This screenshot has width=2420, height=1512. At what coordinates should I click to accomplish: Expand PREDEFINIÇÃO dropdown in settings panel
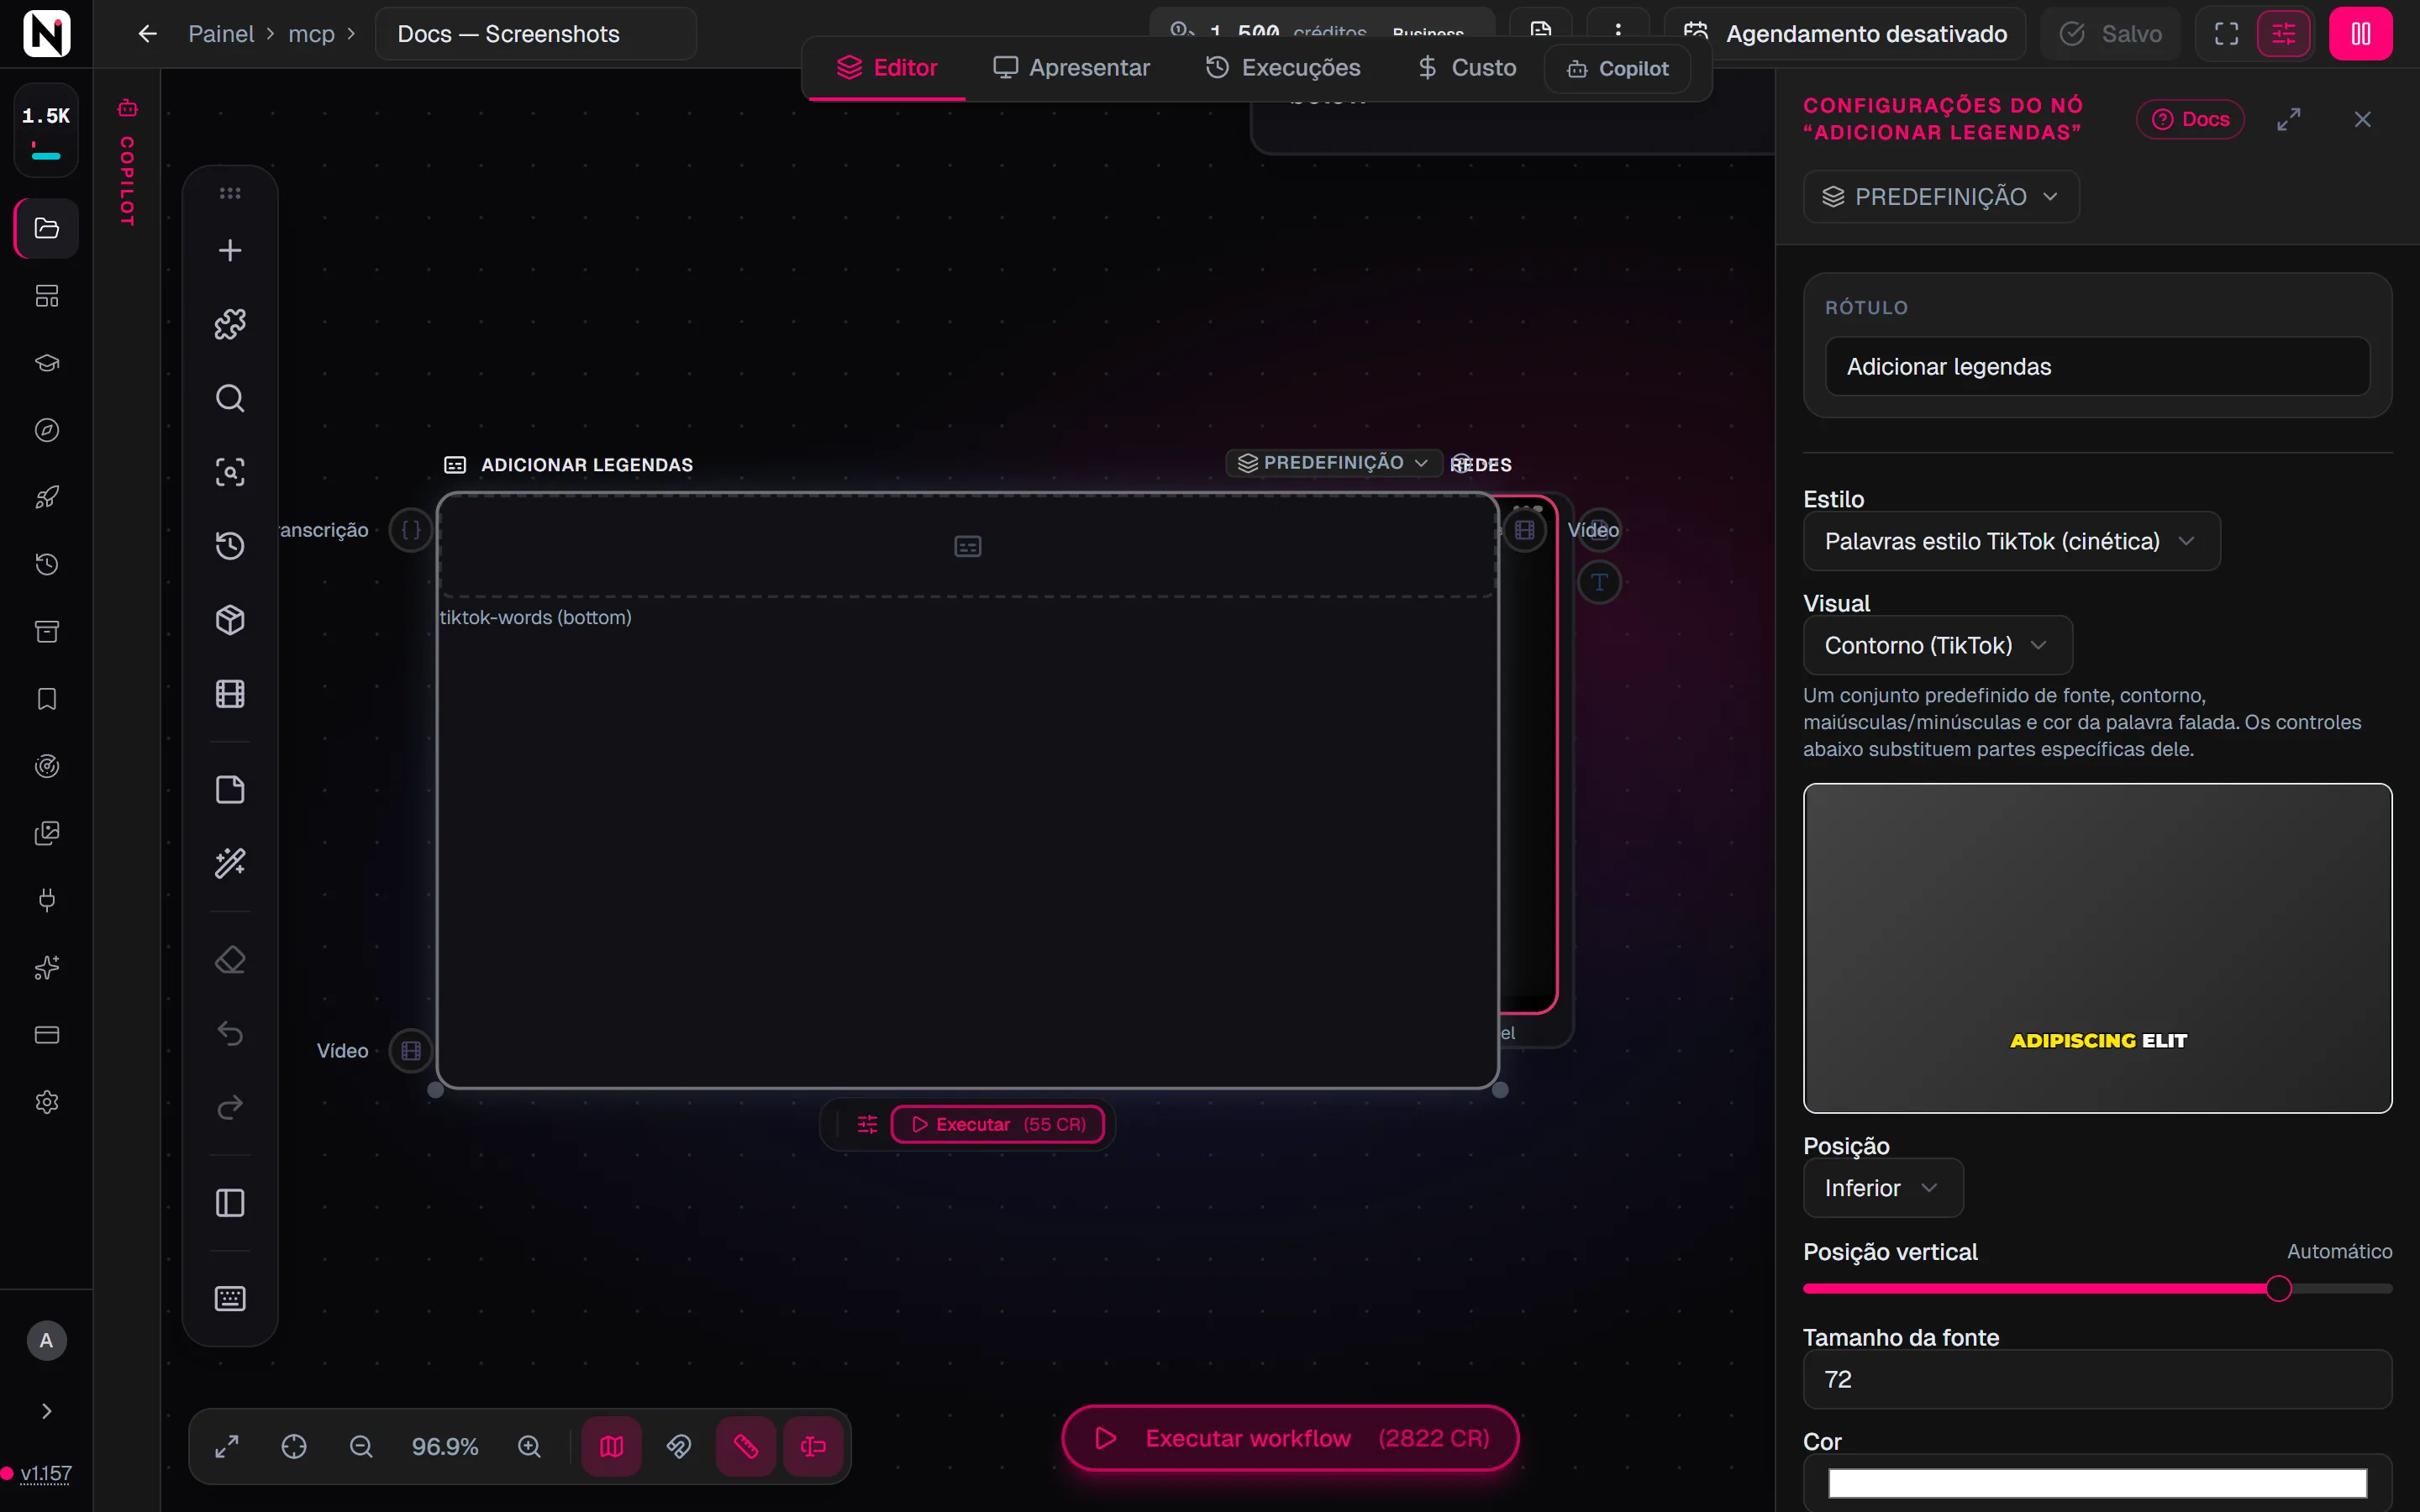tap(1941, 197)
